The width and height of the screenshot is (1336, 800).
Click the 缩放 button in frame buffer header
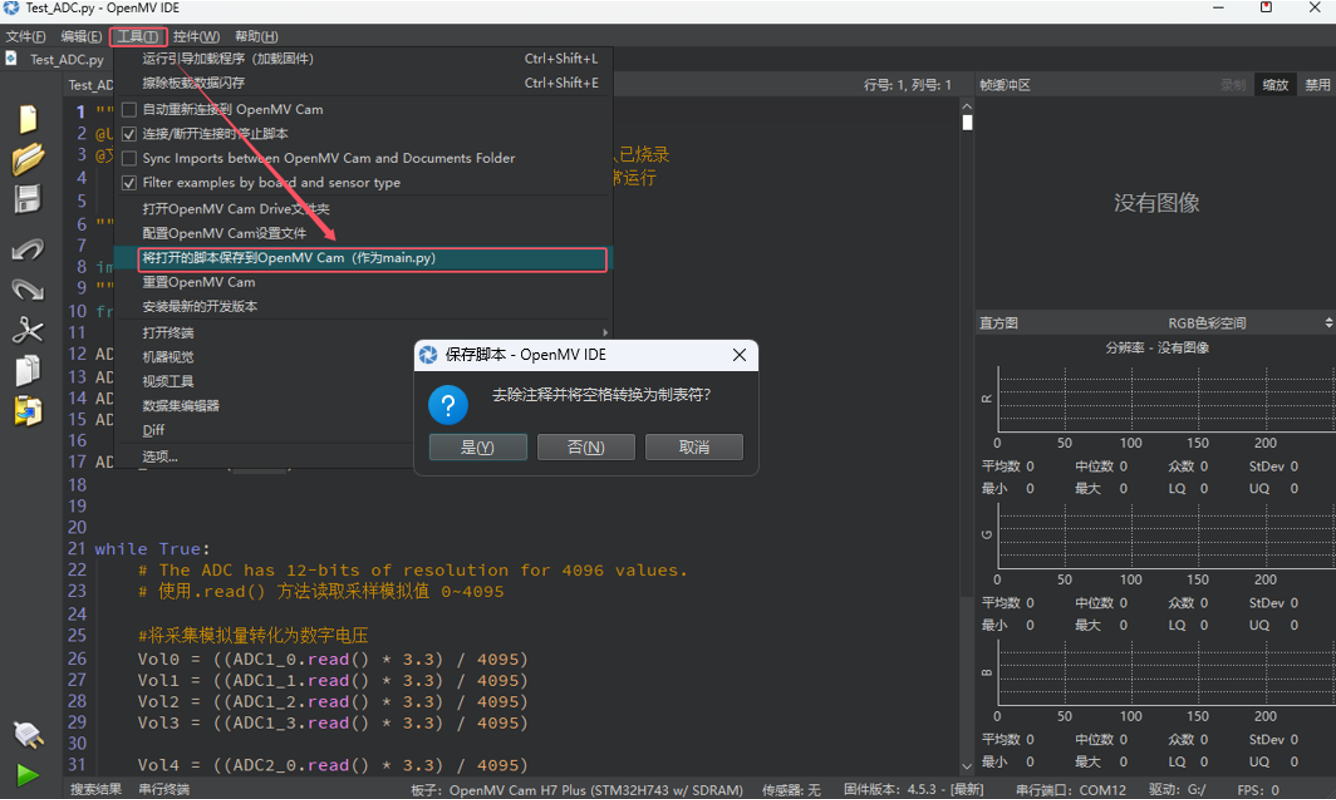coord(1275,85)
